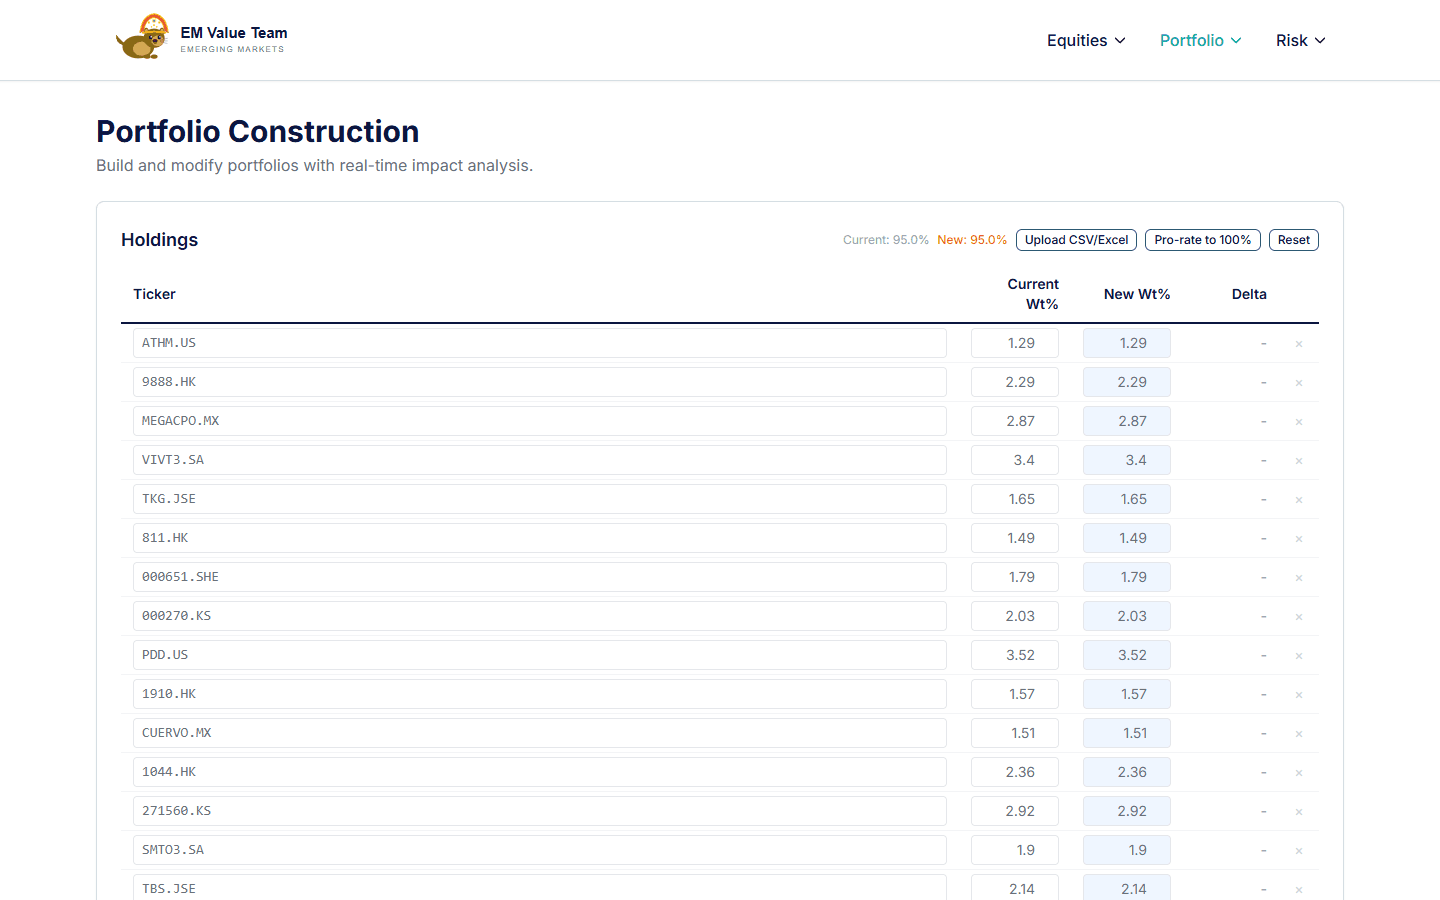Remove the VIVT3.SA holding
Screen dimensions: 1440x900
1298,460
